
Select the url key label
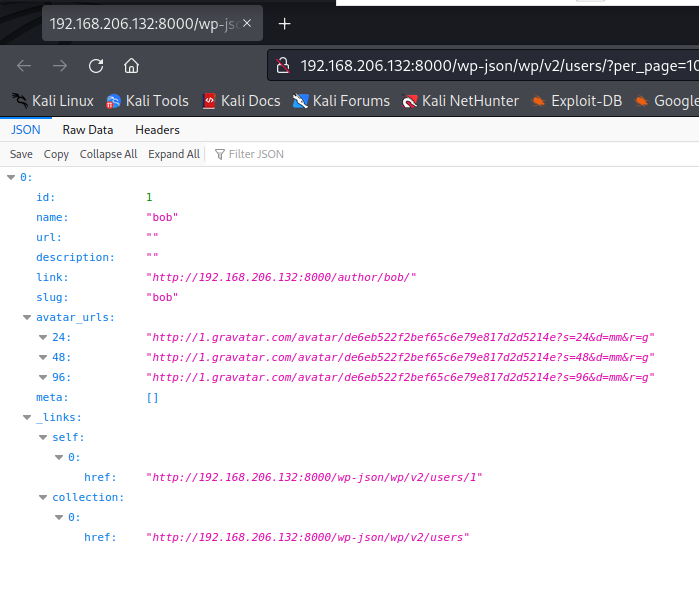tap(49, 237)
